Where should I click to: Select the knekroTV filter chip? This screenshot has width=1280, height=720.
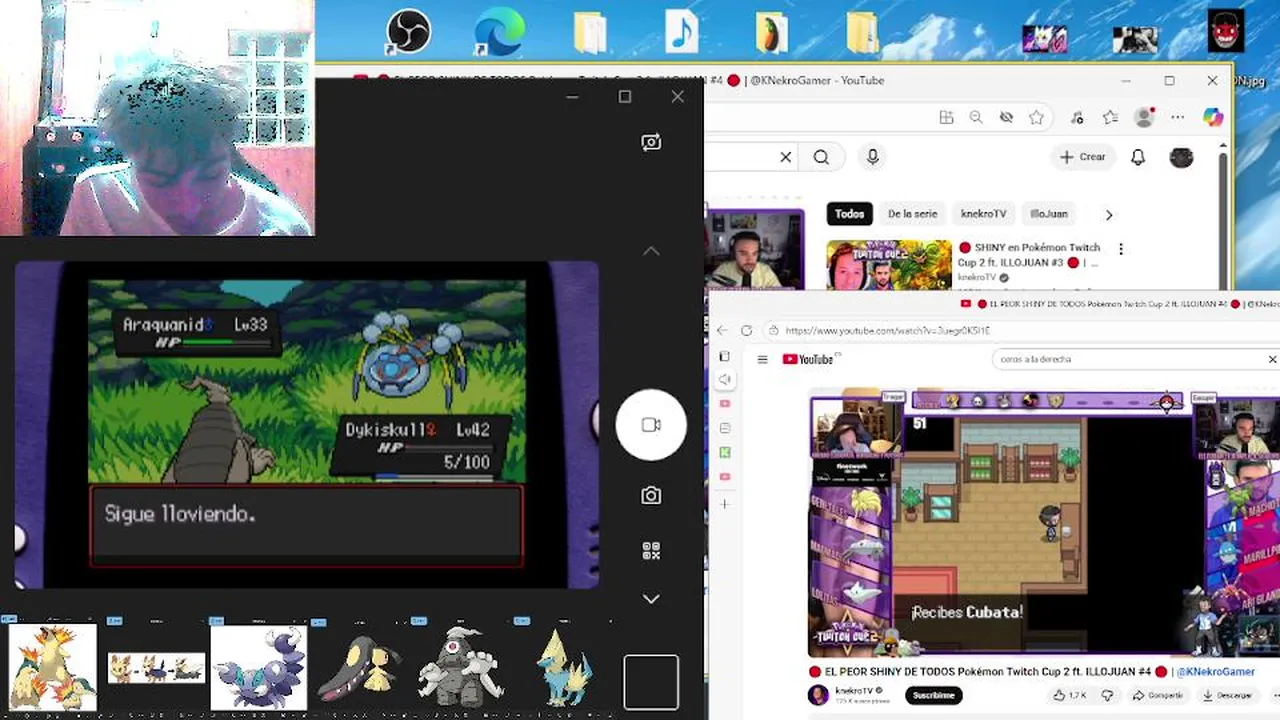click(983, 214)
